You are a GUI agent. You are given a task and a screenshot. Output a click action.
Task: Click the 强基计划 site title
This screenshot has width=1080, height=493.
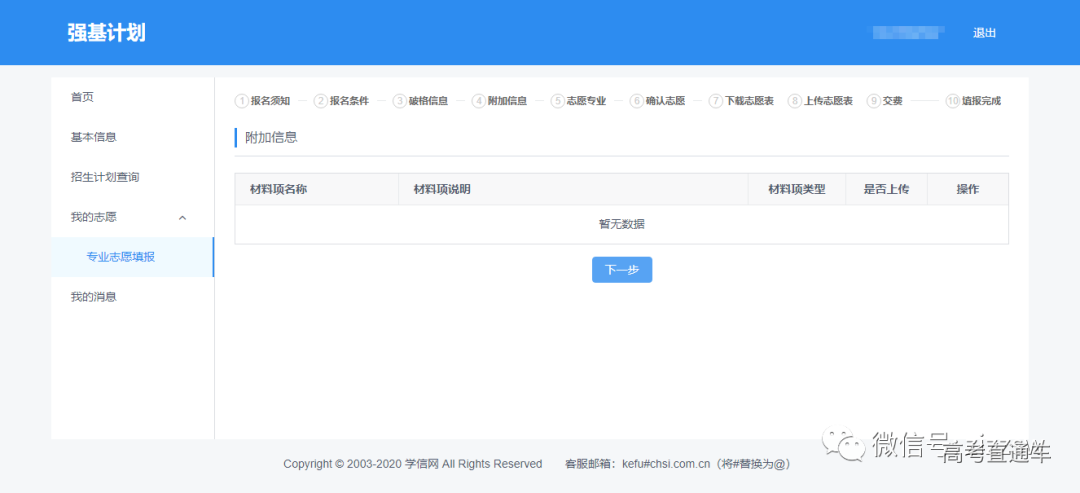point(106,33)
